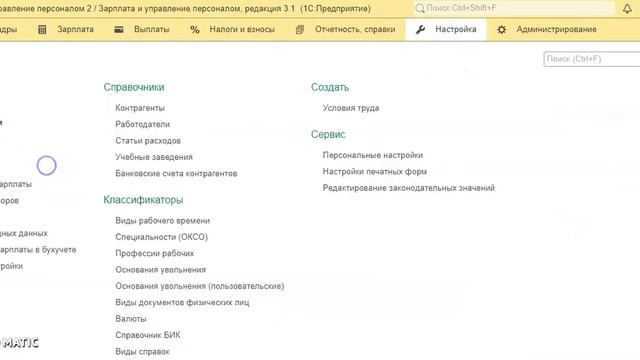Go to Администрирование section
This screenshot has width=640, height=360.
557,29
